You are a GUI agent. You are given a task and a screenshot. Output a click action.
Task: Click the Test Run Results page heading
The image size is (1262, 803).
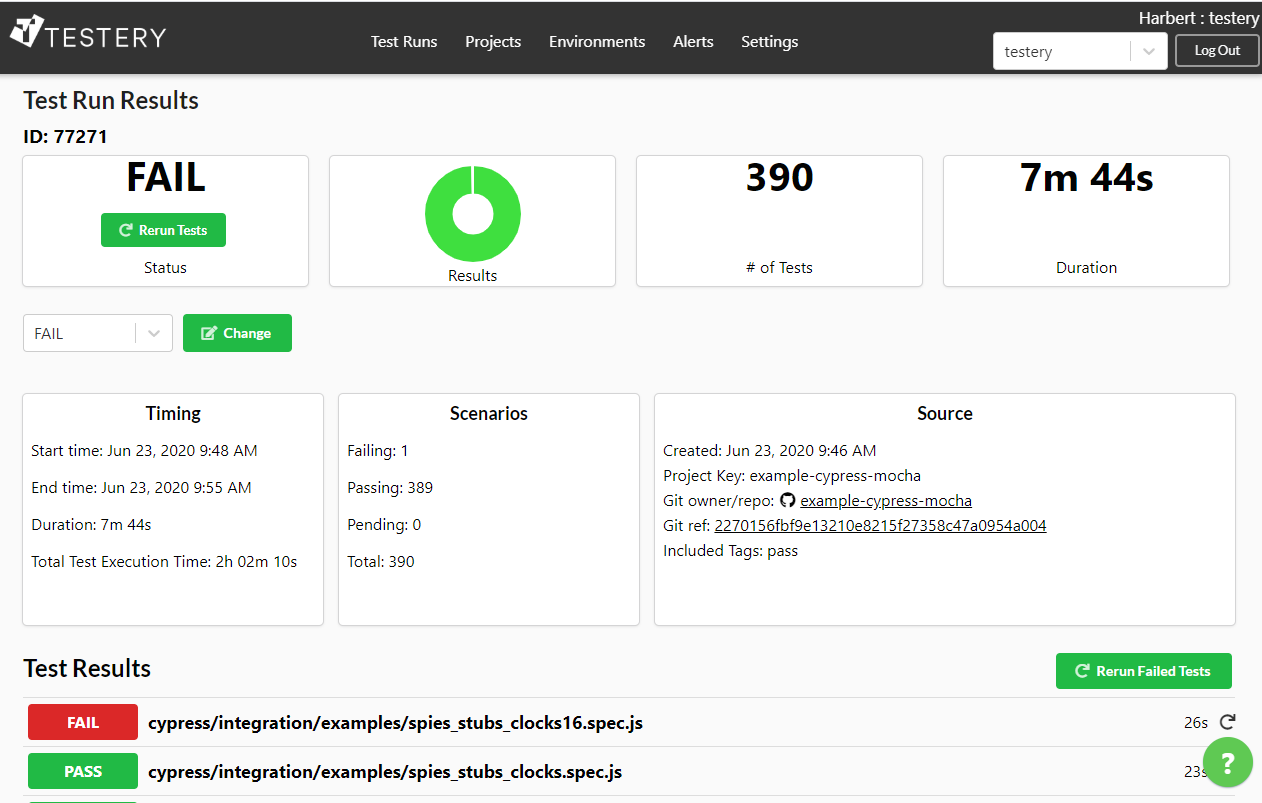[111, 100]
